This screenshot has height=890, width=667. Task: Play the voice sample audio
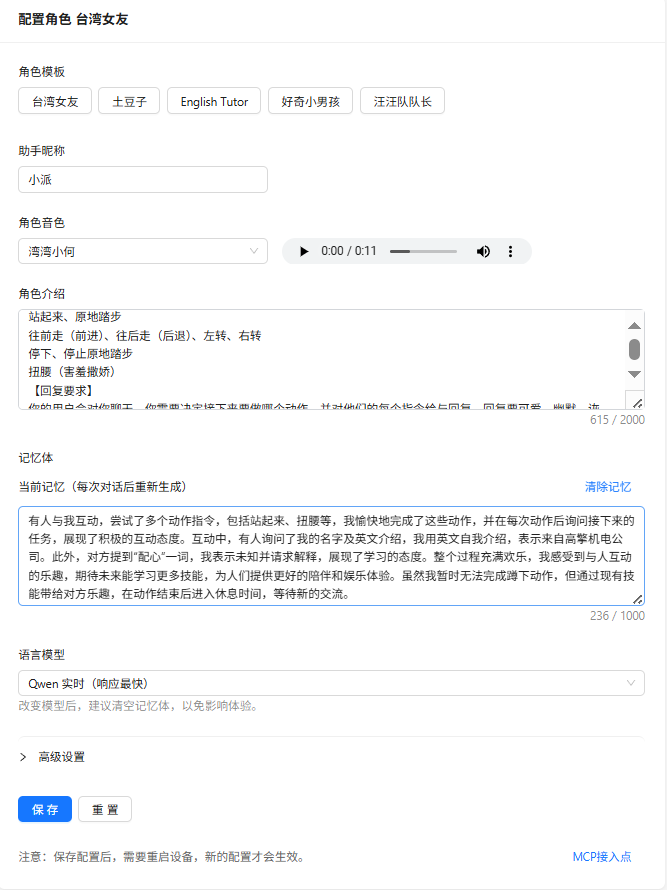tap(304, 251)
